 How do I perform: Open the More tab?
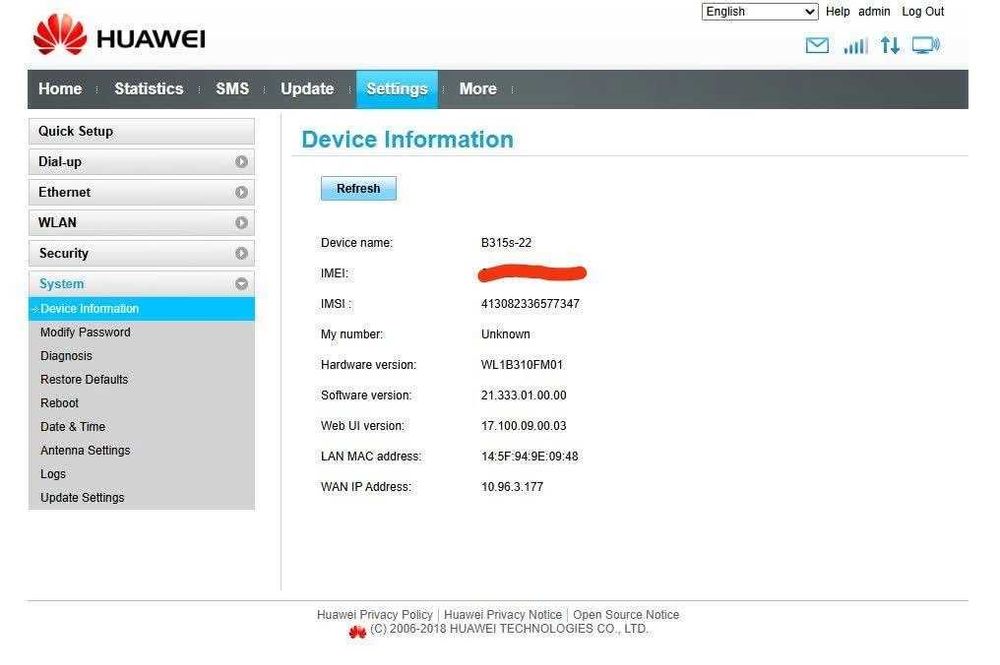pos(478,89)
